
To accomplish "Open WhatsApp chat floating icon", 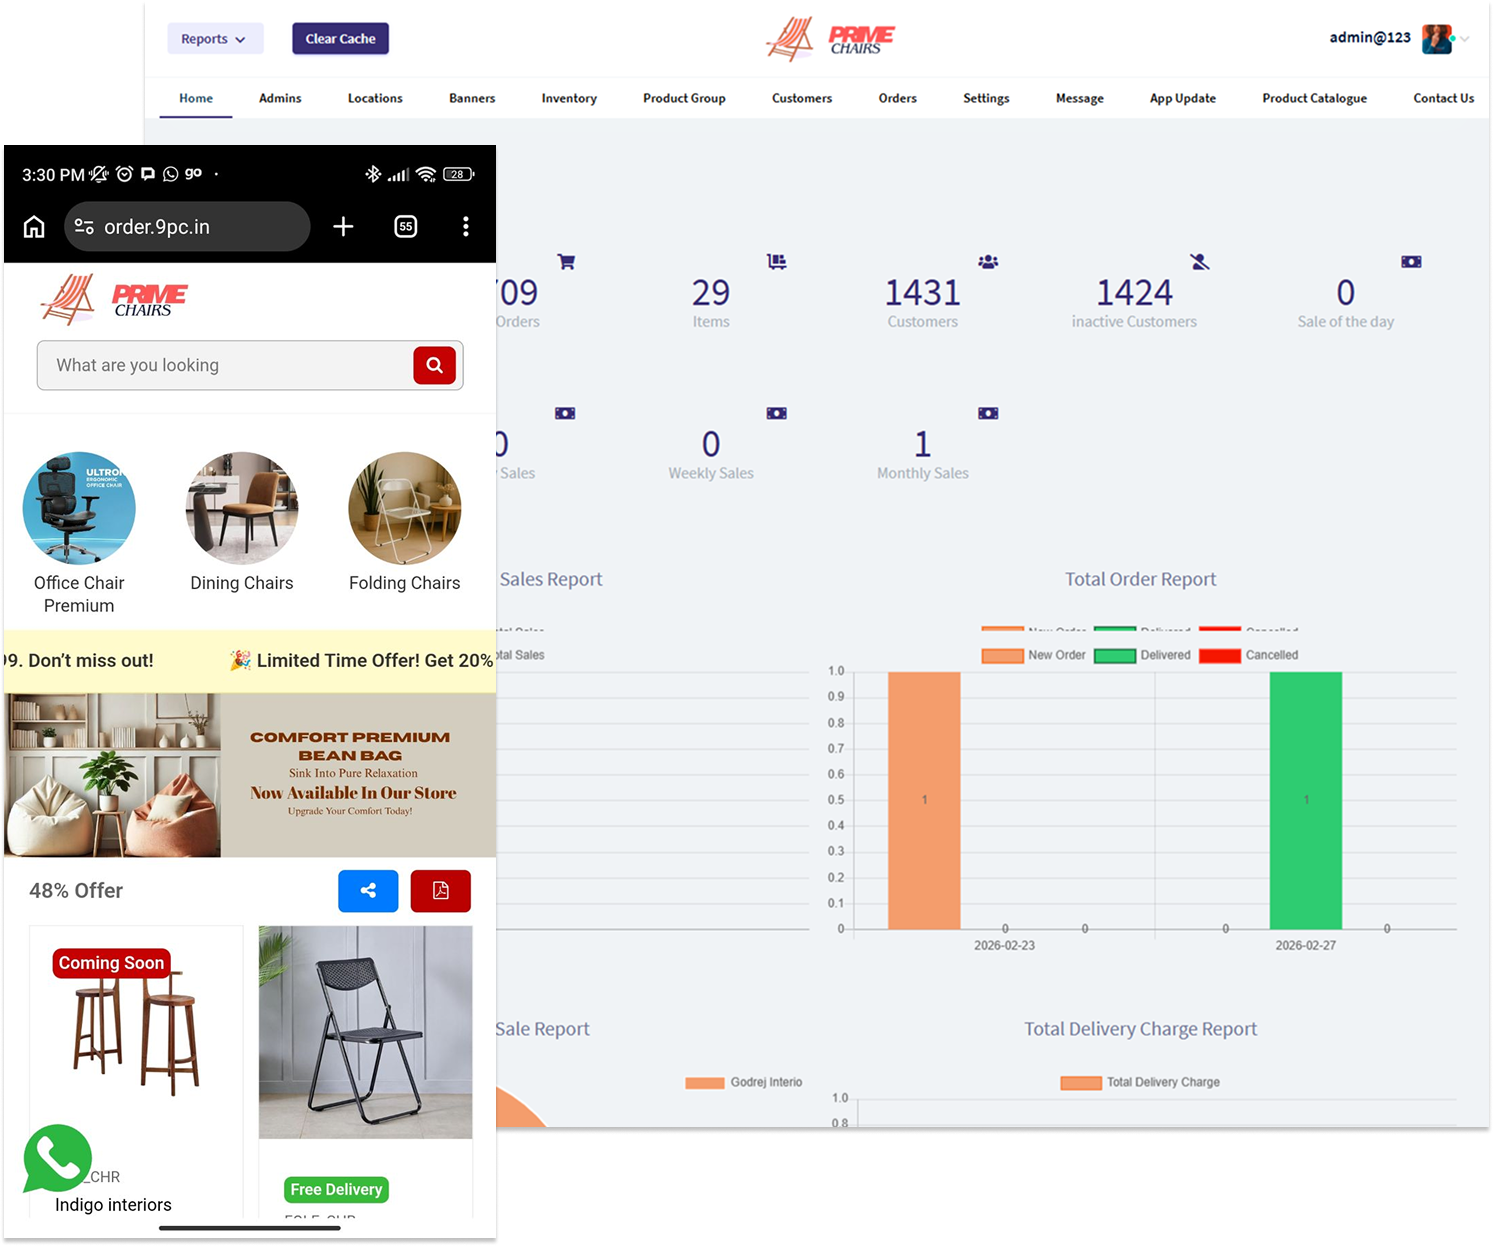I will [x=58, y=1158].
